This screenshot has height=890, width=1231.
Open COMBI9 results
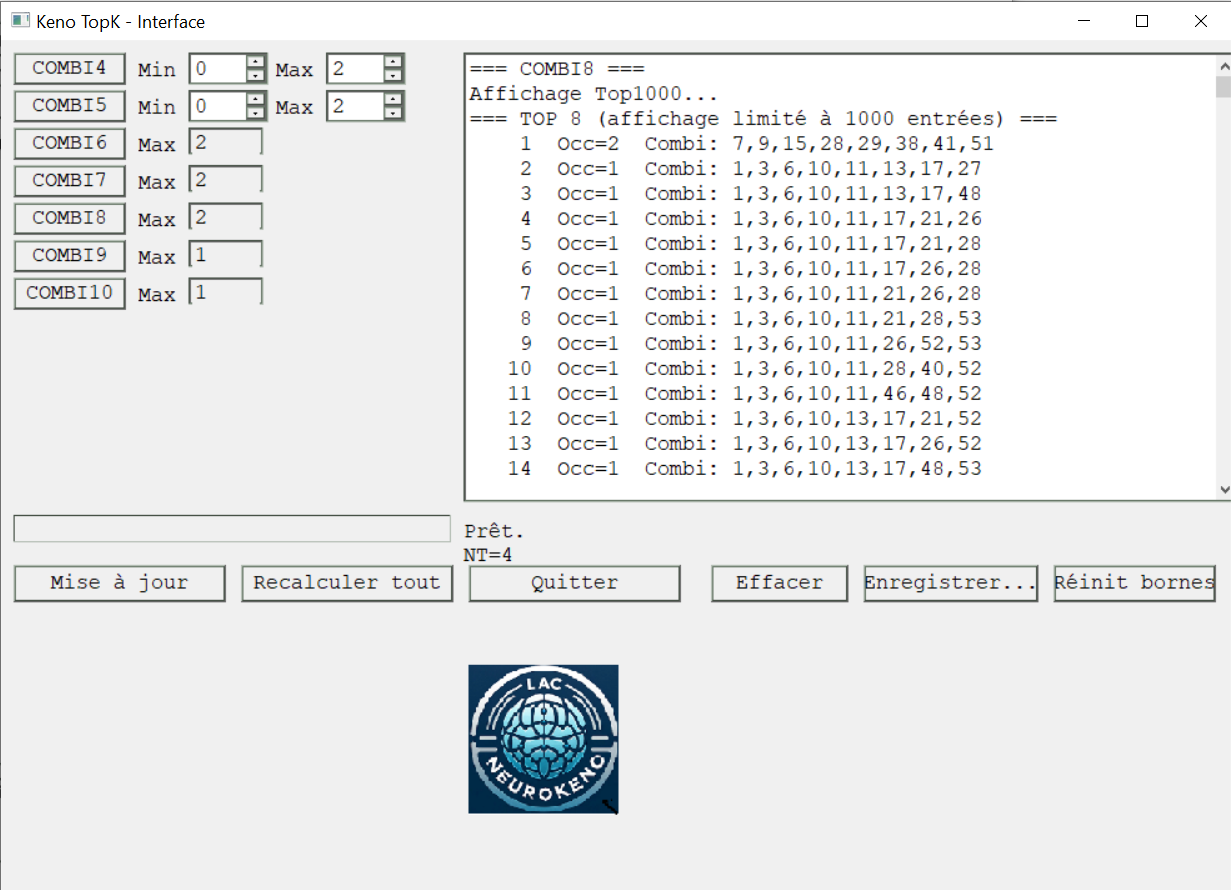tap(69, 256)
